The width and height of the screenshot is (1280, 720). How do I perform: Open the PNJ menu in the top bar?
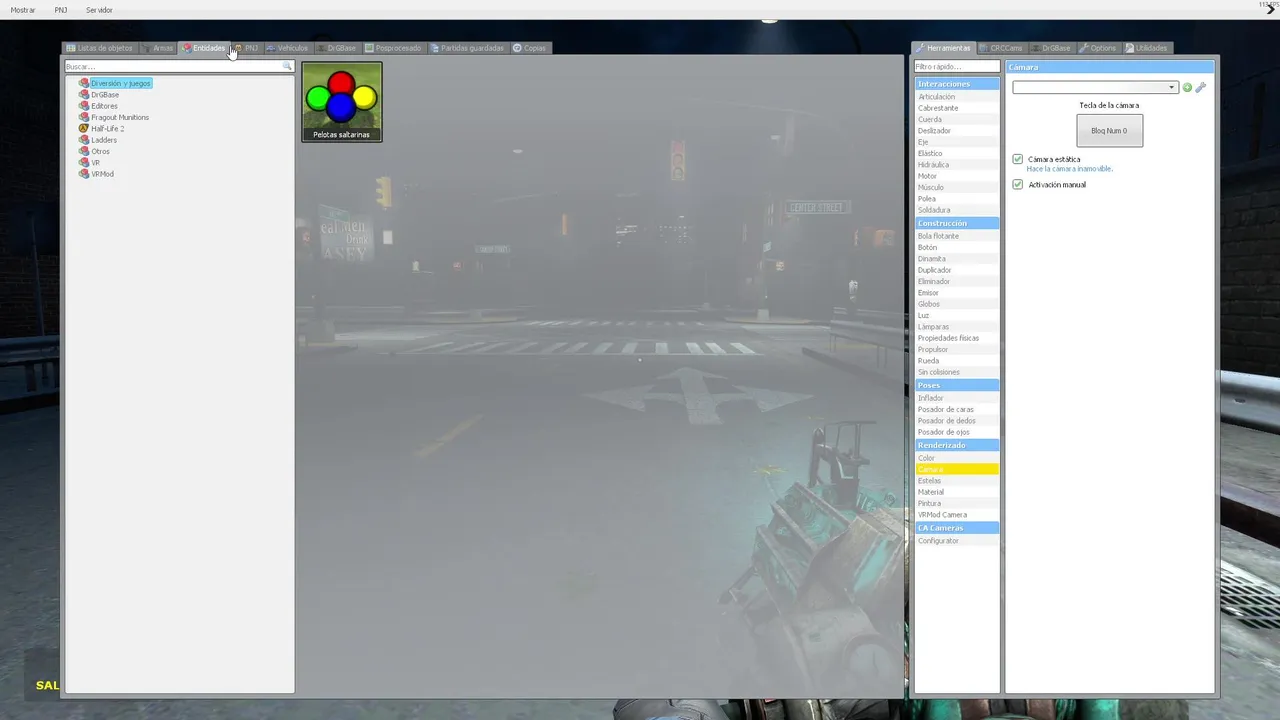(x=61, y=10)
